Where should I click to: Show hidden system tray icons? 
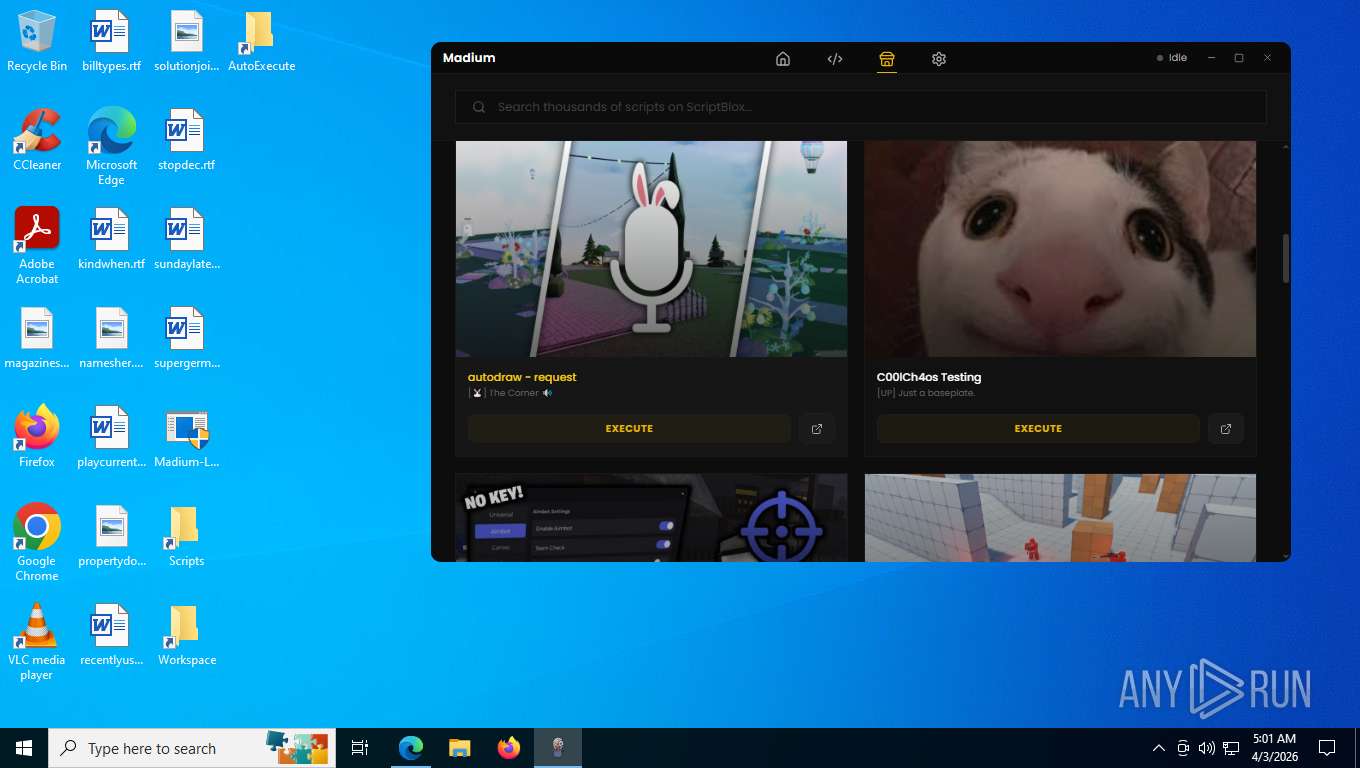[x=1159, y=748]
